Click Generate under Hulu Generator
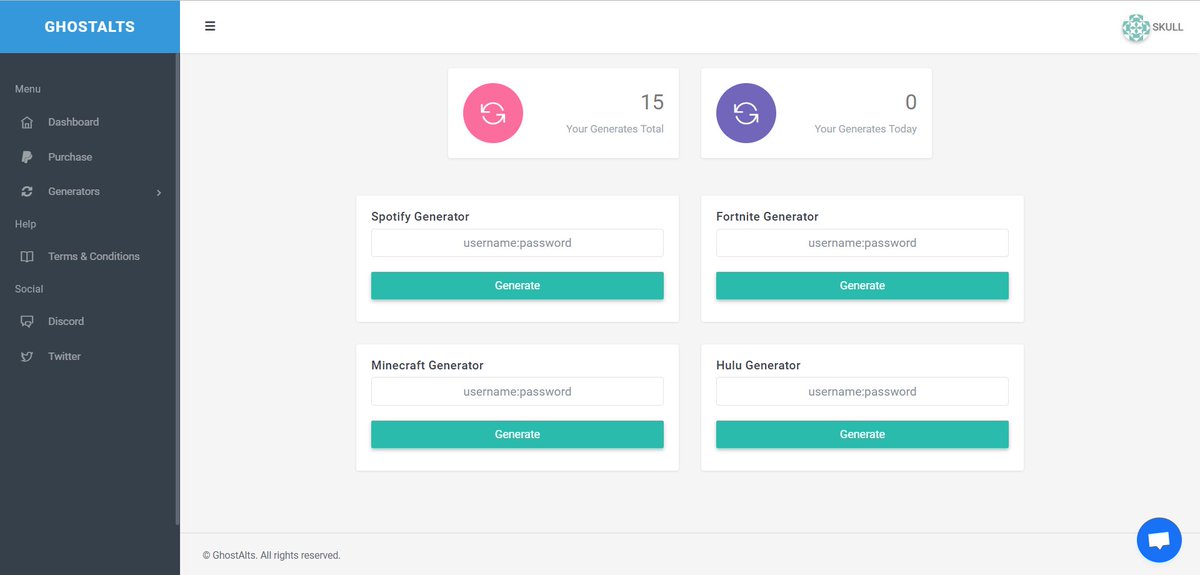The height and width of the screenshot is (575, 1200). tap(862, 434)
